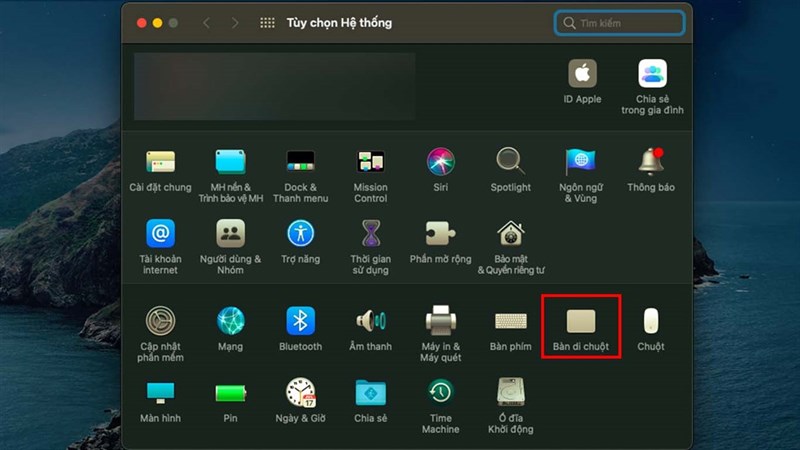The width and height of the screenshot is (800, 450).
Task: Go back with the left chevron
Action: 207,23
